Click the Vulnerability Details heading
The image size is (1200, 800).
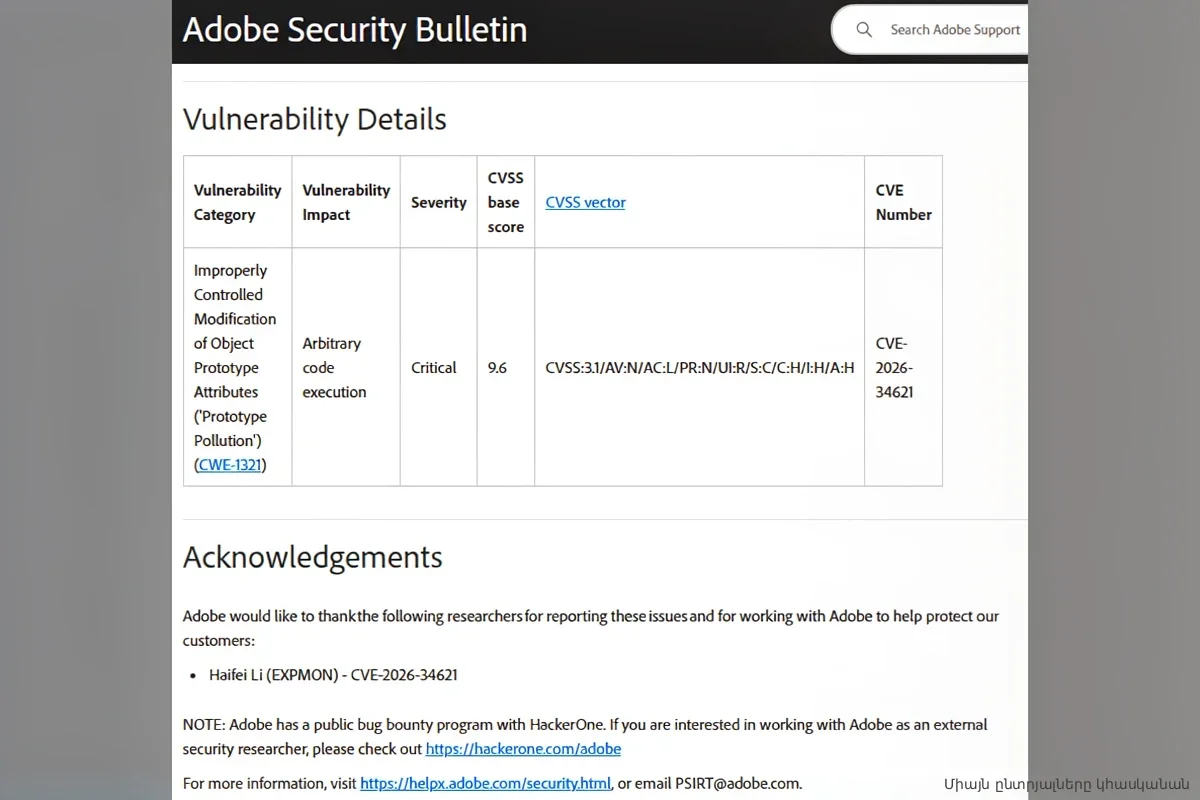click(314, 119)
